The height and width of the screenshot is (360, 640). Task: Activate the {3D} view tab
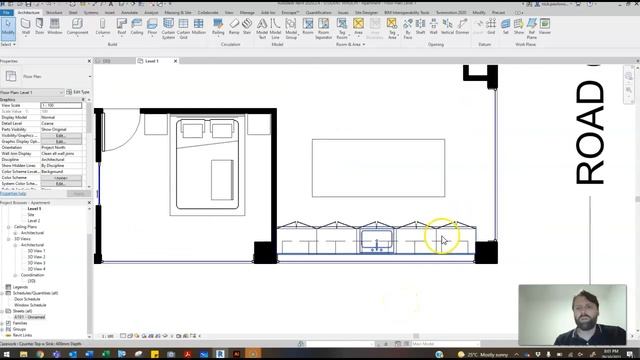(x=107, y=61)
